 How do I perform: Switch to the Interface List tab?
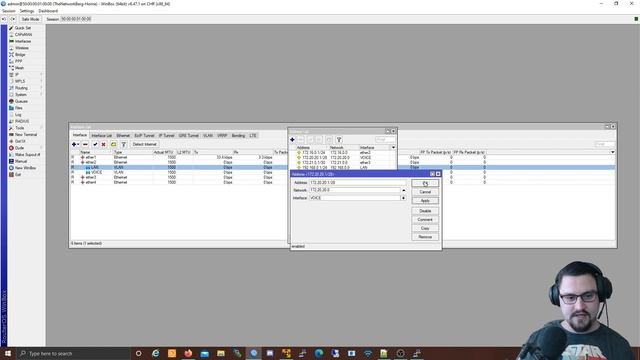pos(101,135)
